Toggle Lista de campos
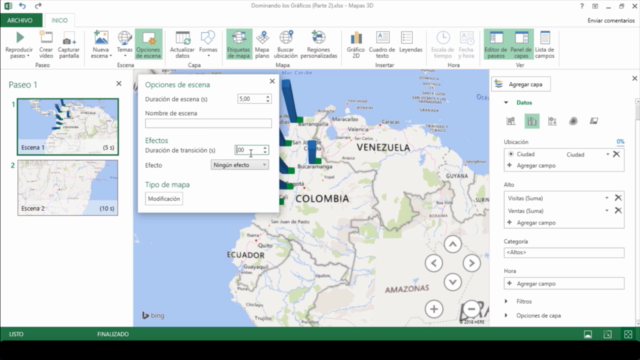The width and height of the screenshot is (640, 360). coord(544,44)
